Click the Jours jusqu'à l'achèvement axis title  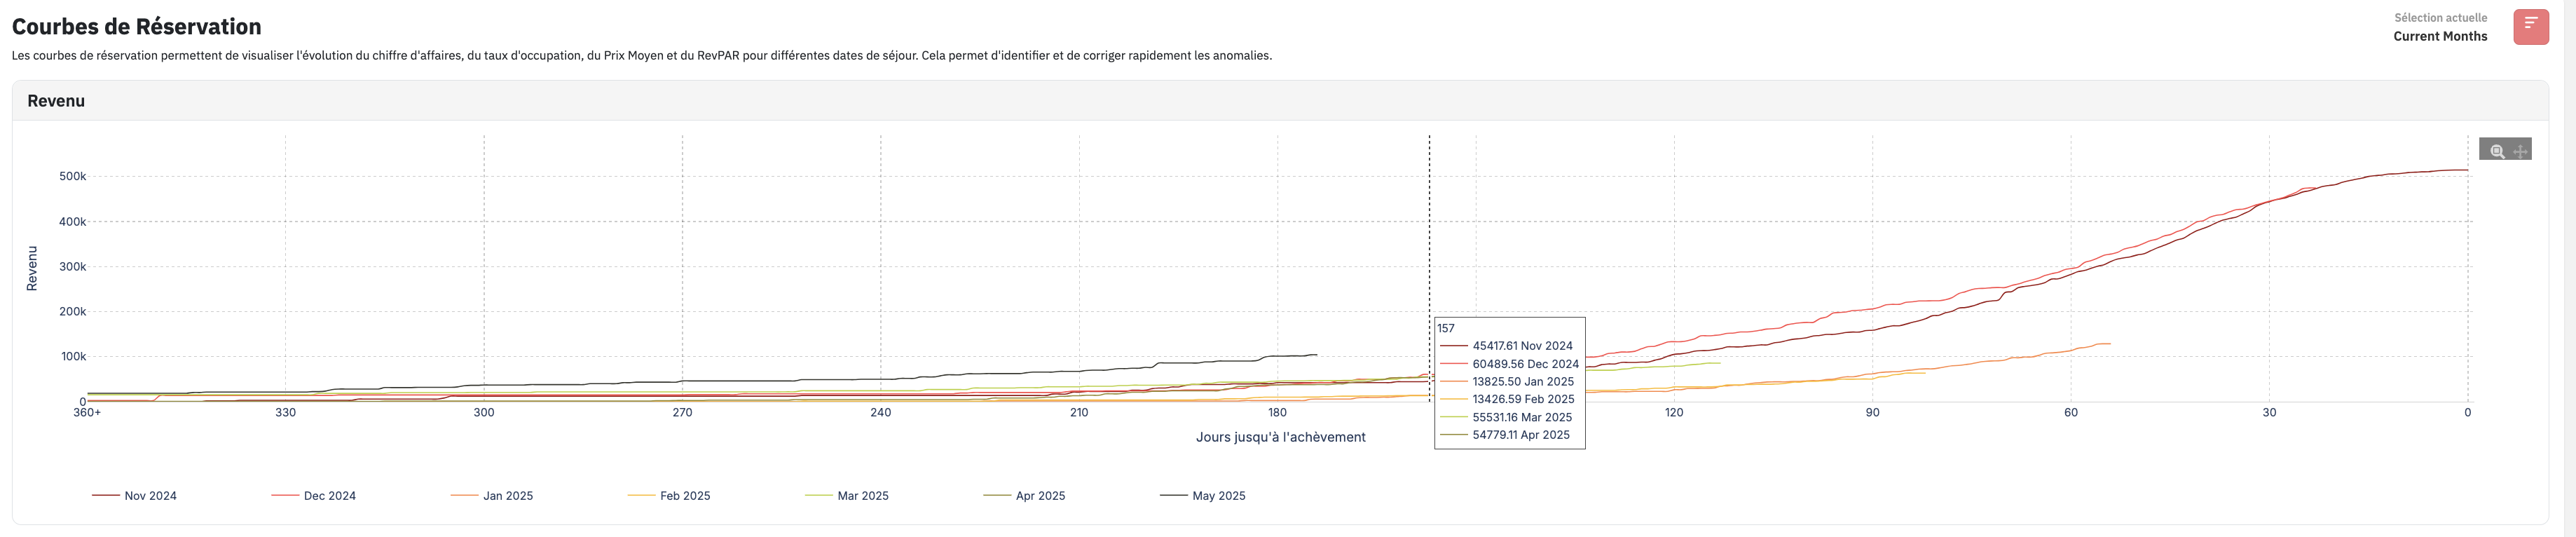pos(1280,437)
